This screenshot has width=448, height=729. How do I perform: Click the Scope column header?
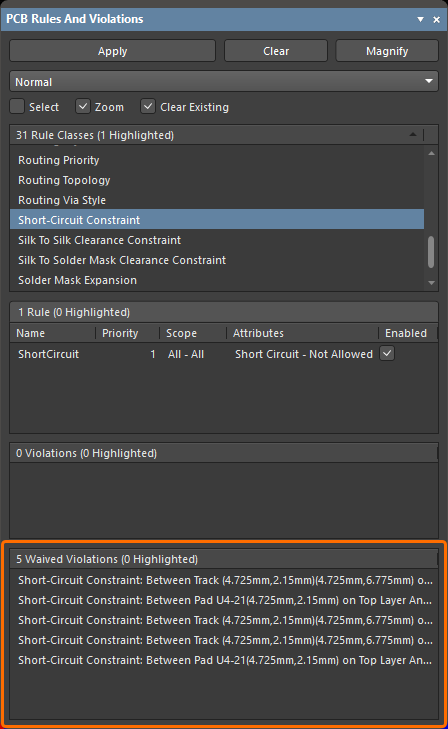[193, 333]
